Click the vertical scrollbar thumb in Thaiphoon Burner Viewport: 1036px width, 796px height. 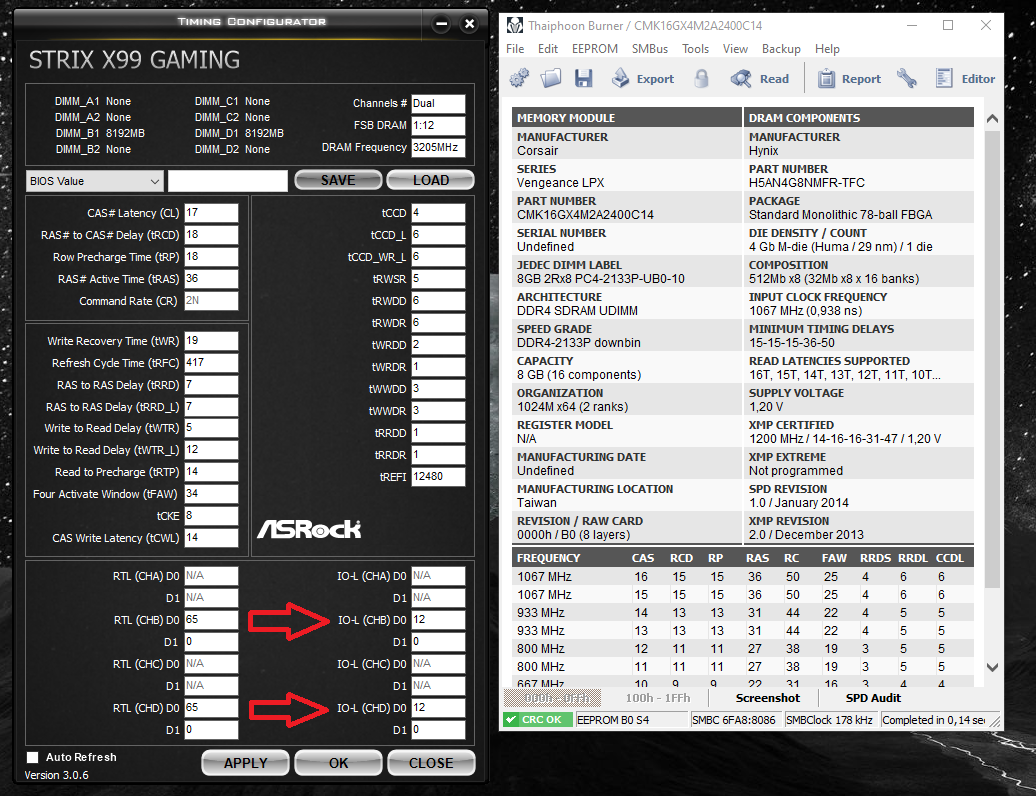click(x=992, y=359)
